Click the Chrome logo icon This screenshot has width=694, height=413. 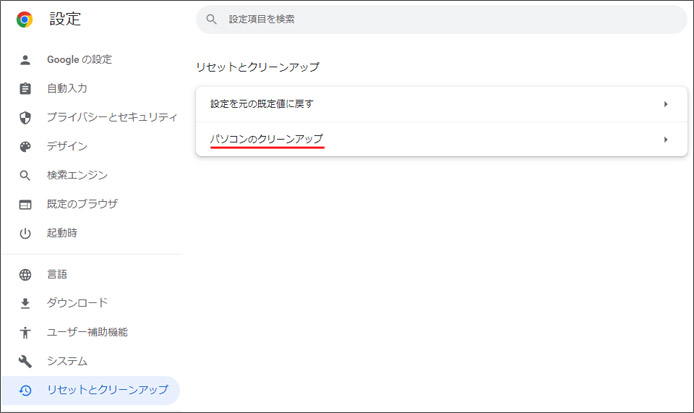(24, 19)
